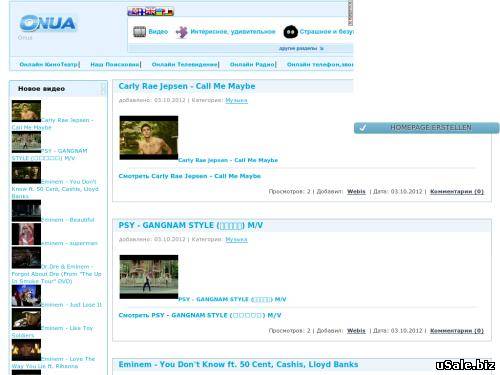Click Webis author link under PSY post
Viewport: 500px width, 375px height.
(x=356, y=331)
